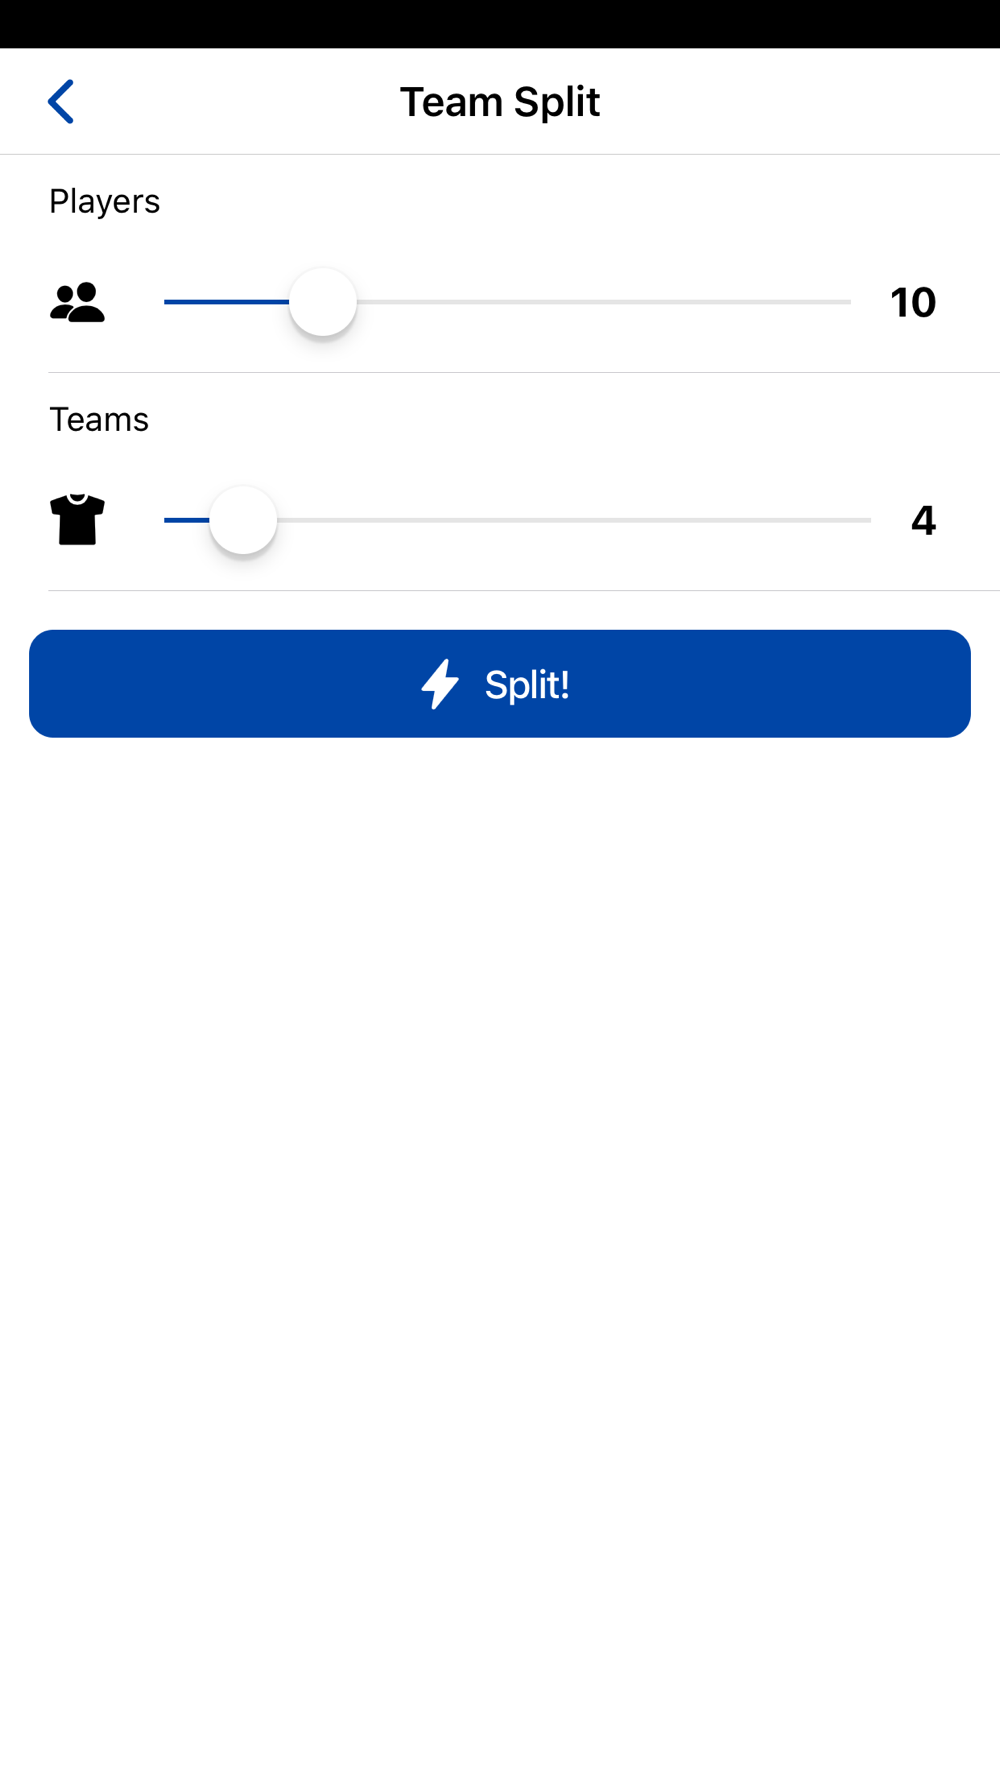The width and height of the screenshot is (1000, 1778).
Task: Tap the empty area below Split! button
Action: [500, 1257]
